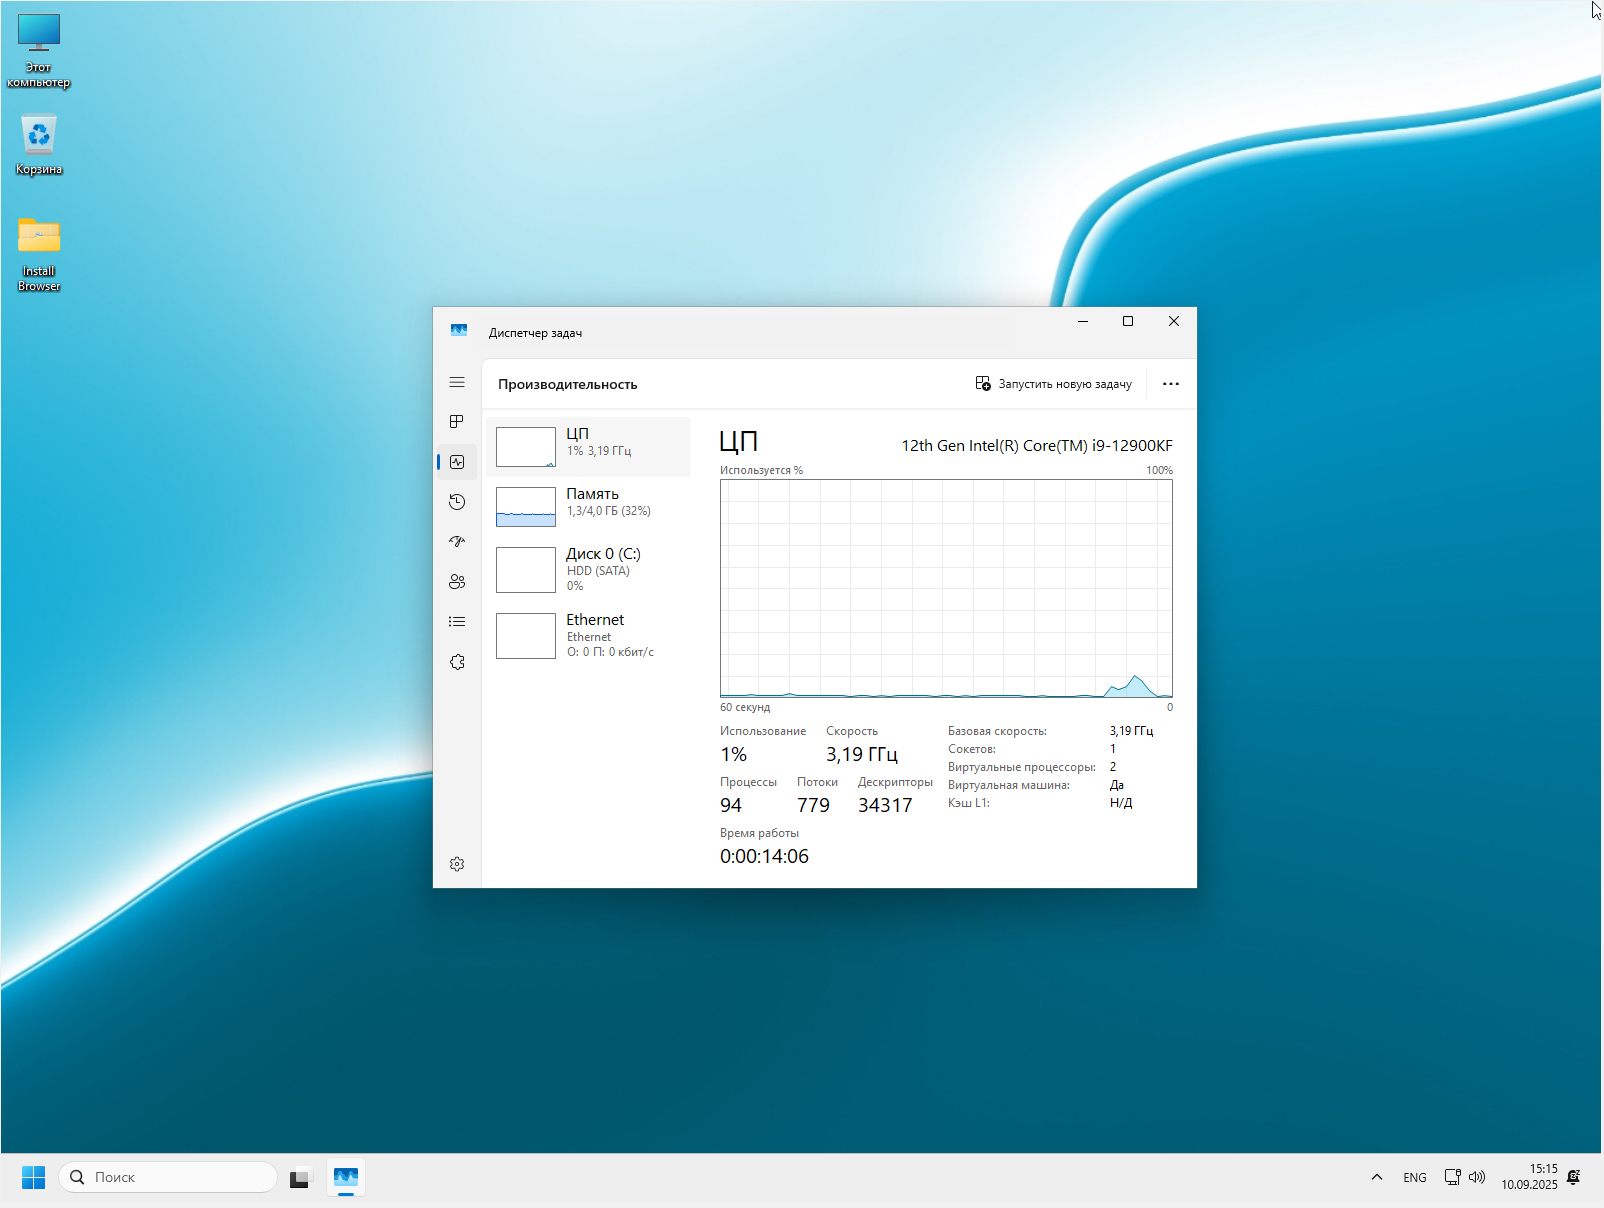Open the App history page icon

tap(457, 502)
